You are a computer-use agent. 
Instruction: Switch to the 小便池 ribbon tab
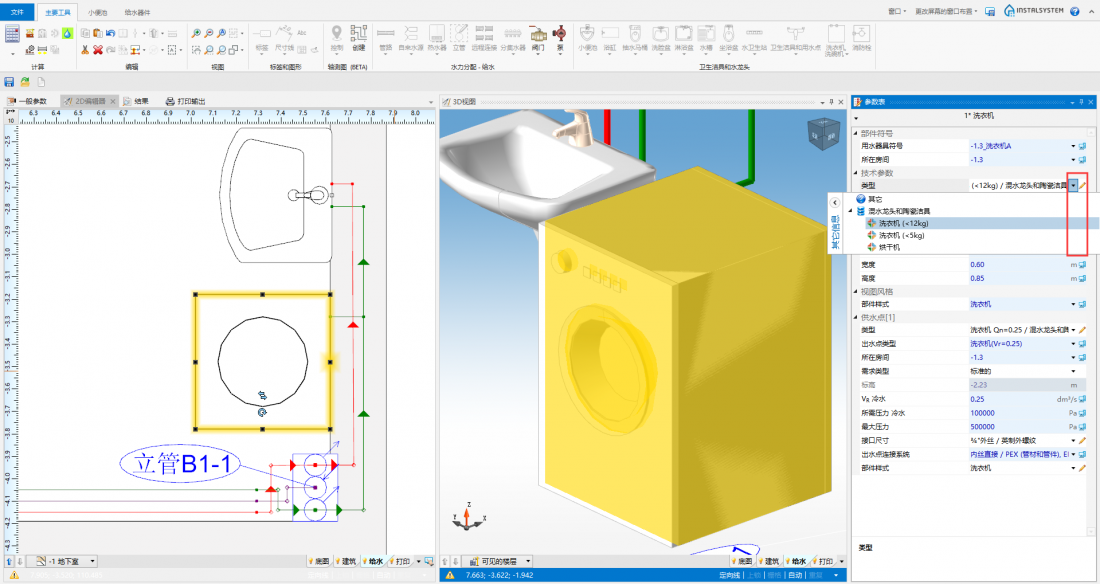pos(98,12)
